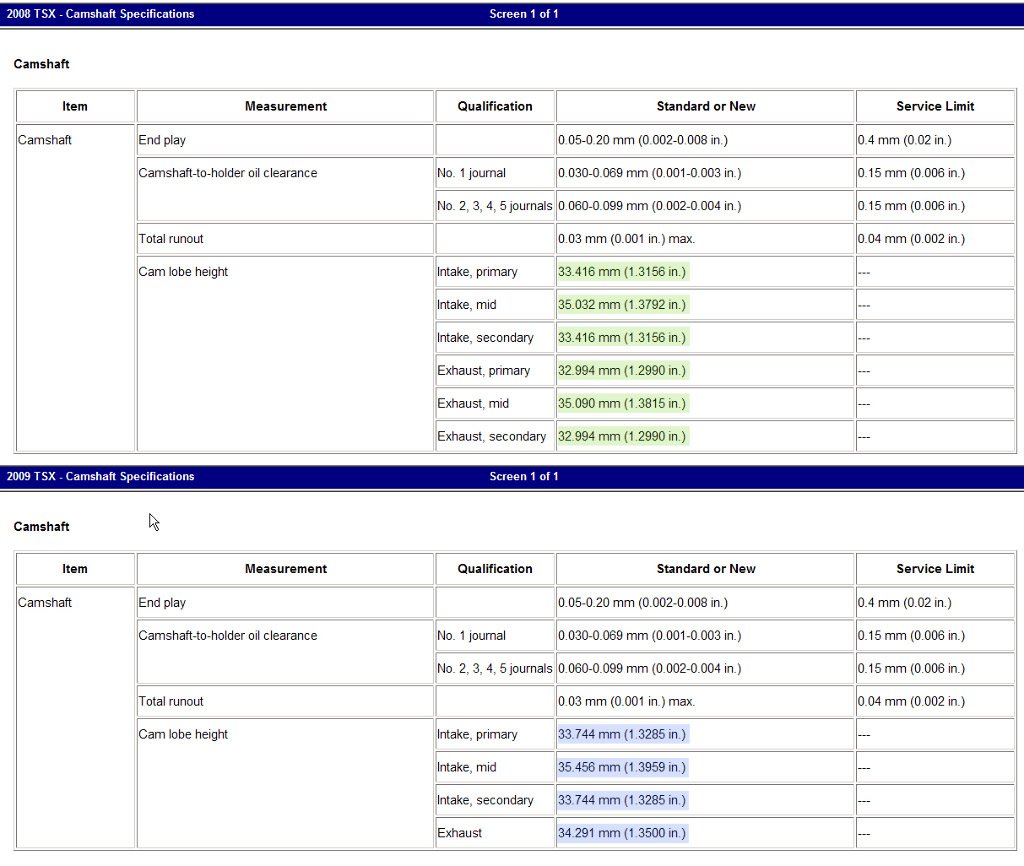
Task: Click "No. 1 journal" in the 2008 table
Action: pos(472,173)
